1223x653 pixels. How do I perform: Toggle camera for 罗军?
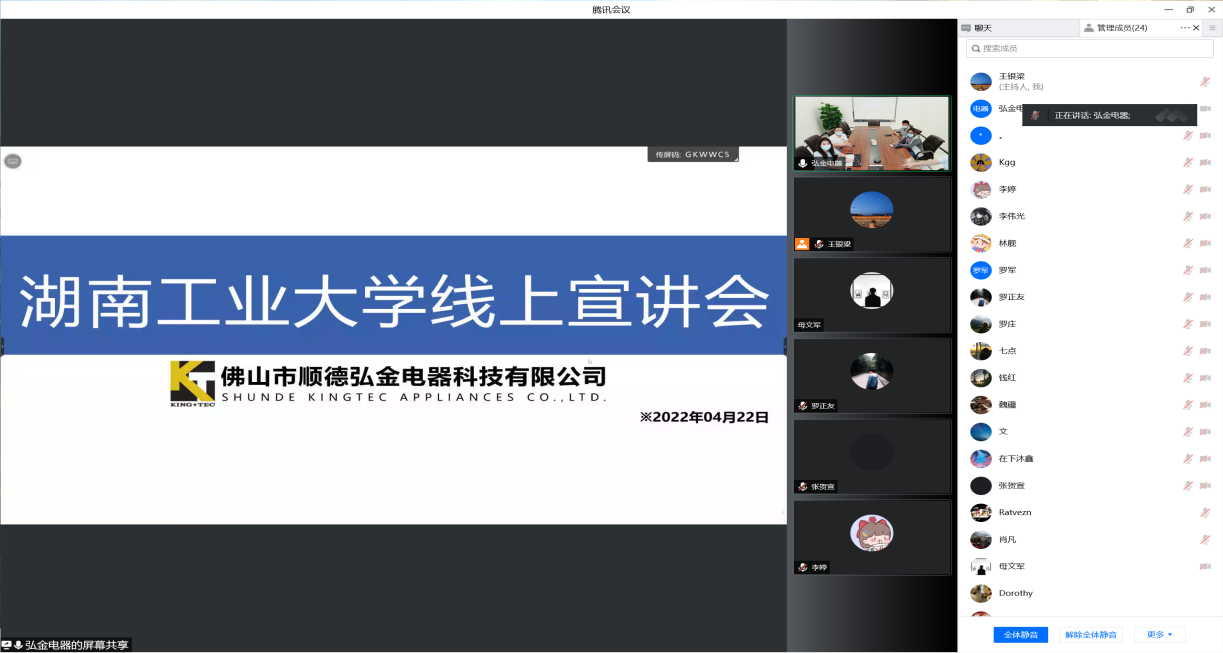(x=1205, y=270)
